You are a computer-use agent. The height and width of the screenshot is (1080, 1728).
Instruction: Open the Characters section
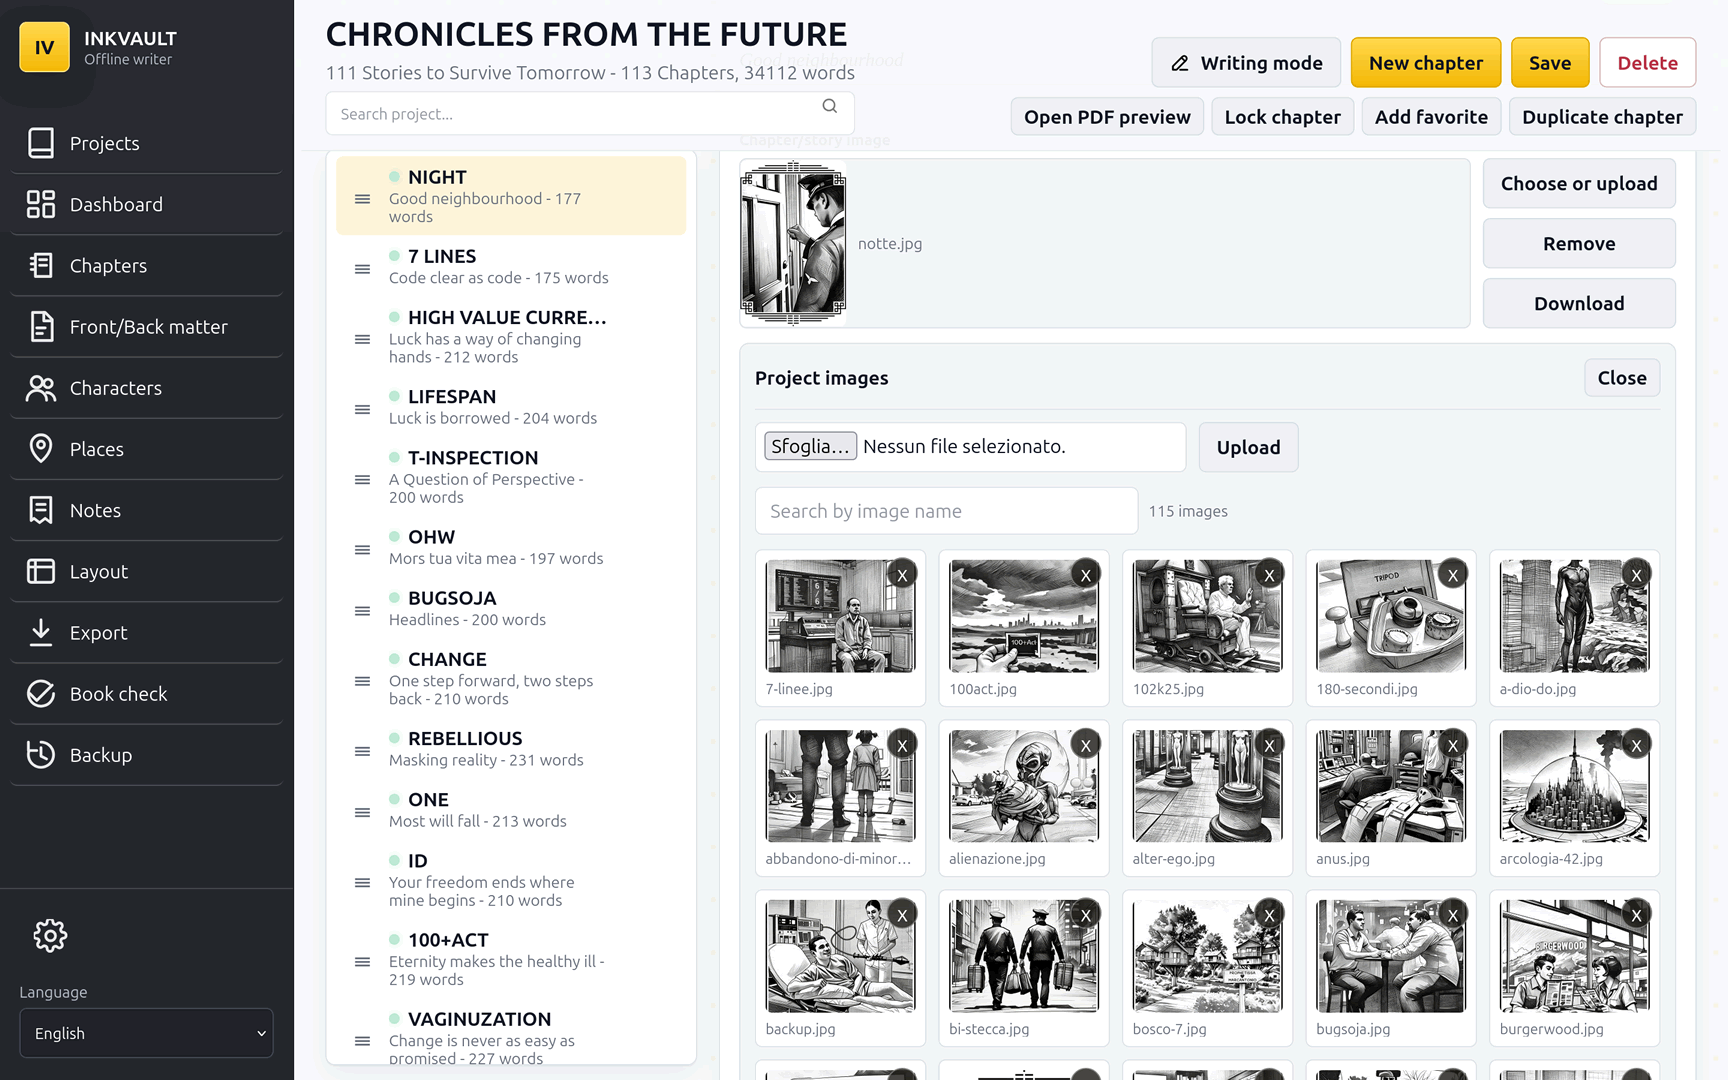(x=146, y=387)
